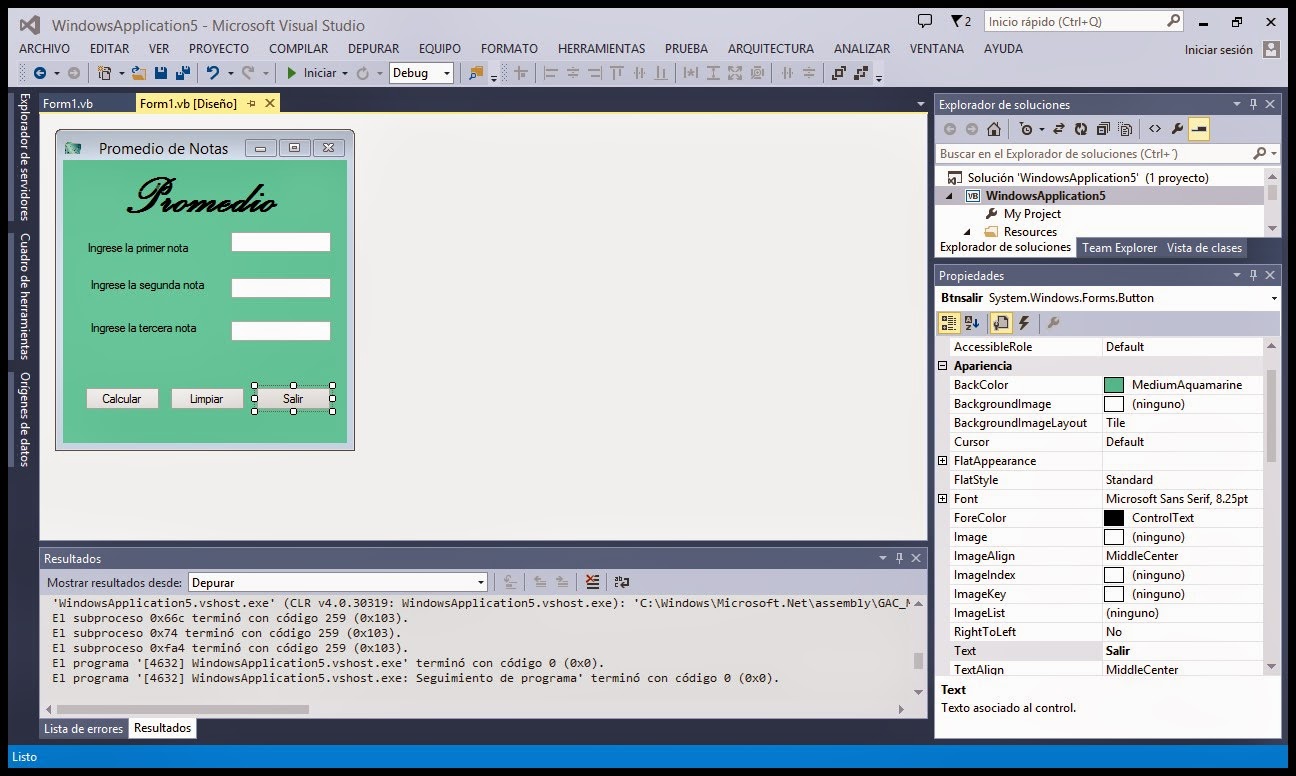Click the Home icon in Solution Explorer
Screen dimensions: 1296x776
tap(994, 128)
